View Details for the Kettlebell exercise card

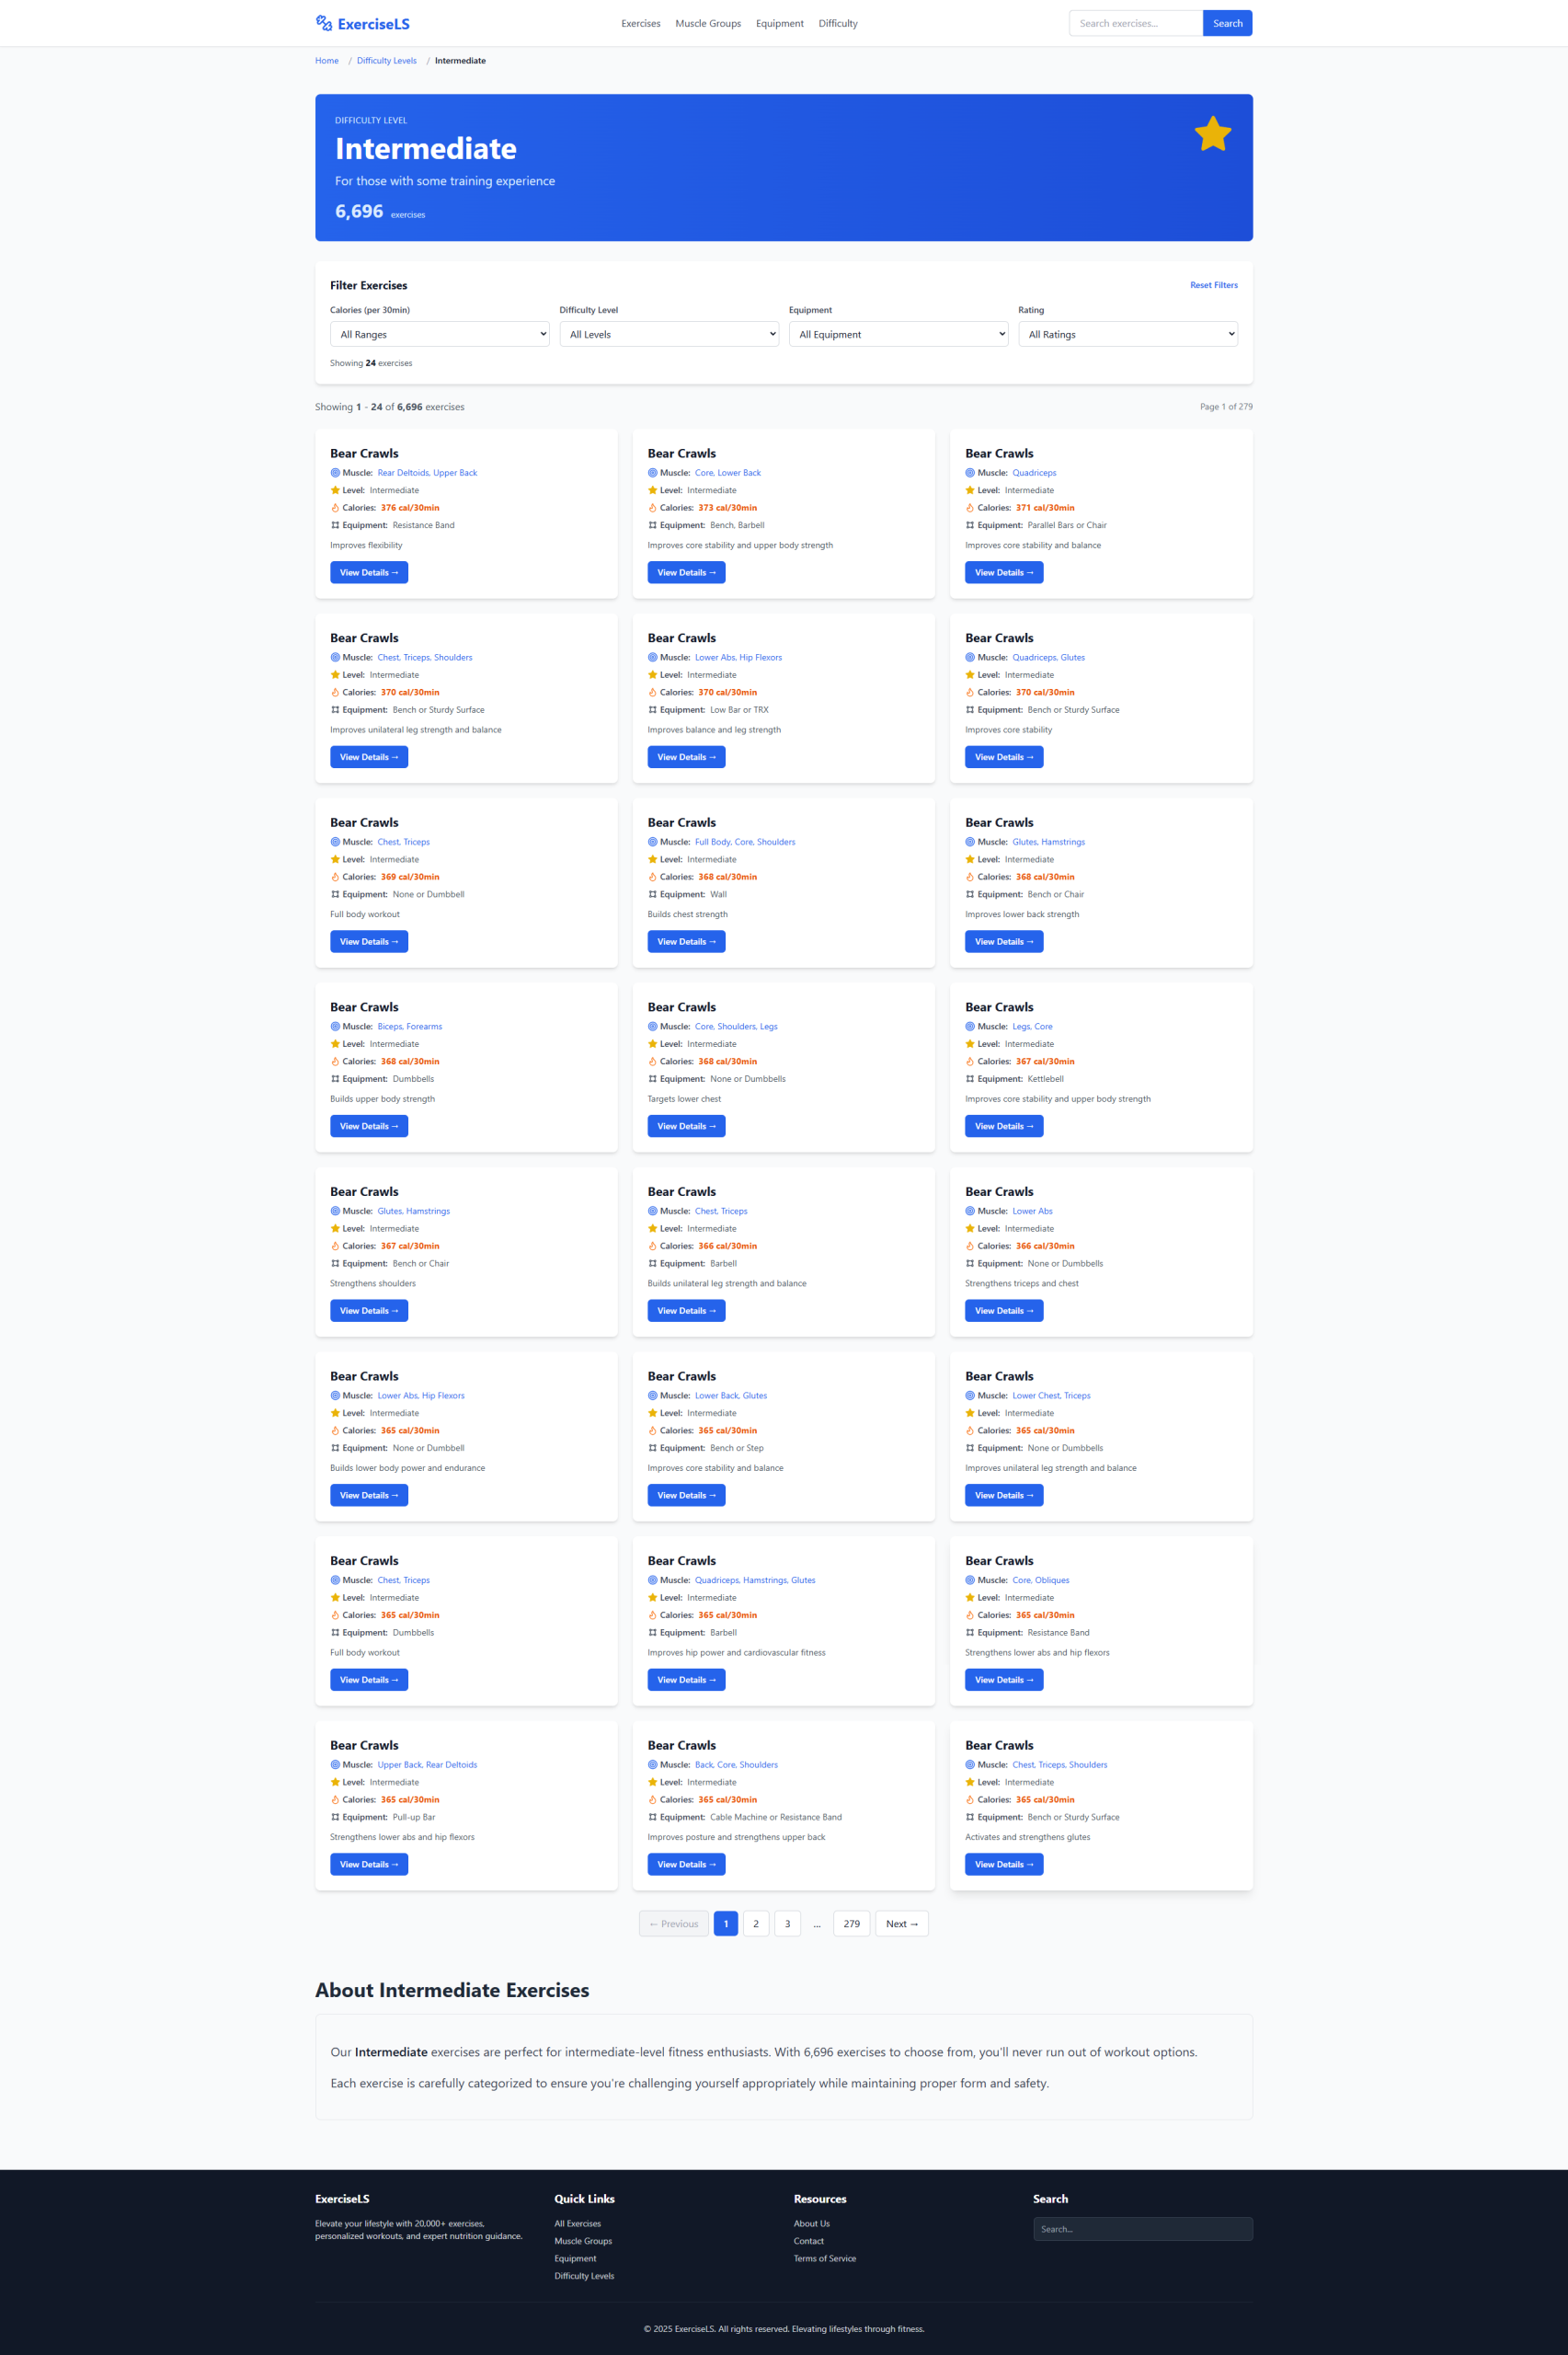click(1003, 1126)
